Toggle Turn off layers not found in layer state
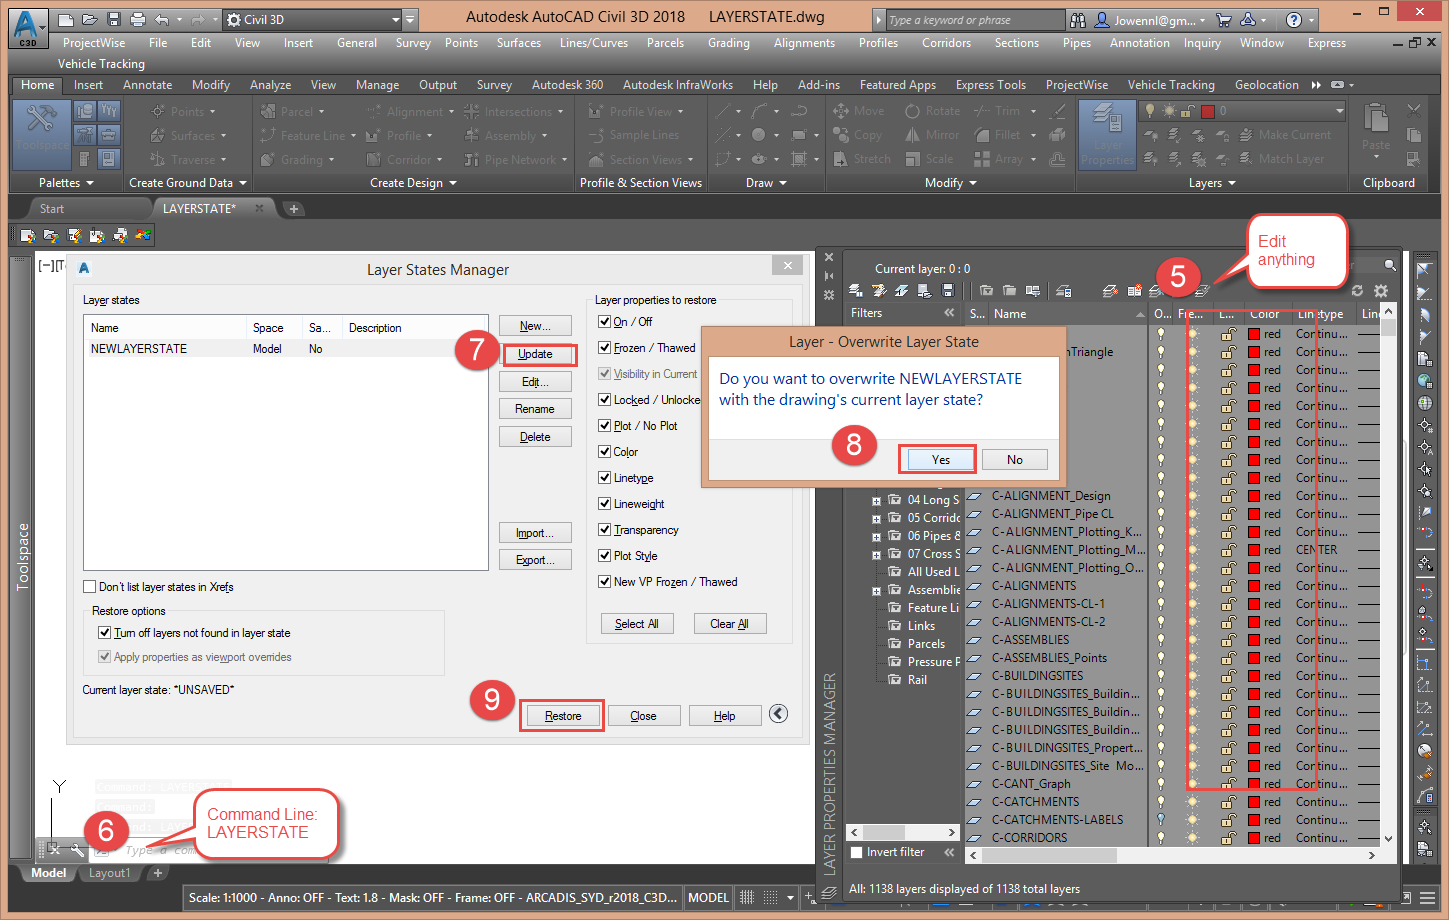Image resolution: width=1449 pixels, height=920 pixels. (104, 632)
